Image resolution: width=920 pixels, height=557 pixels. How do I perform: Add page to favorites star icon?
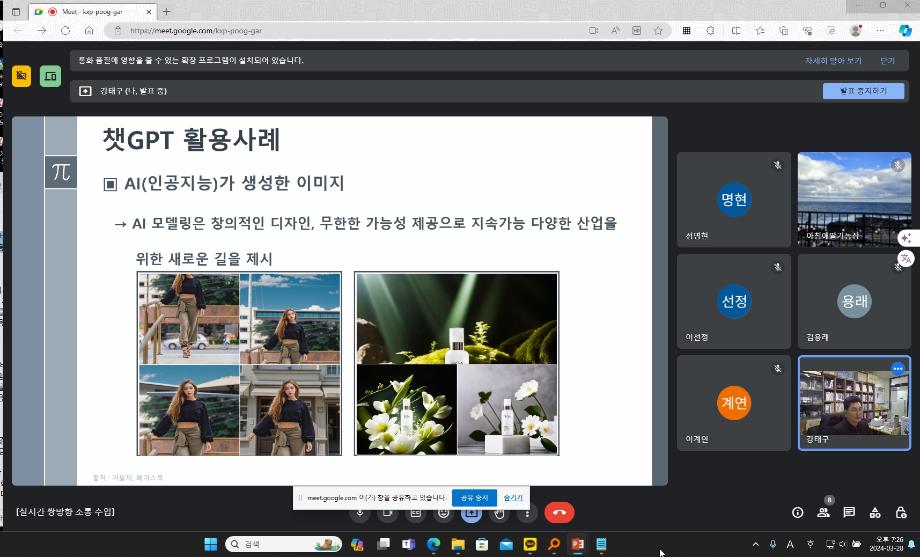point(658,31)
